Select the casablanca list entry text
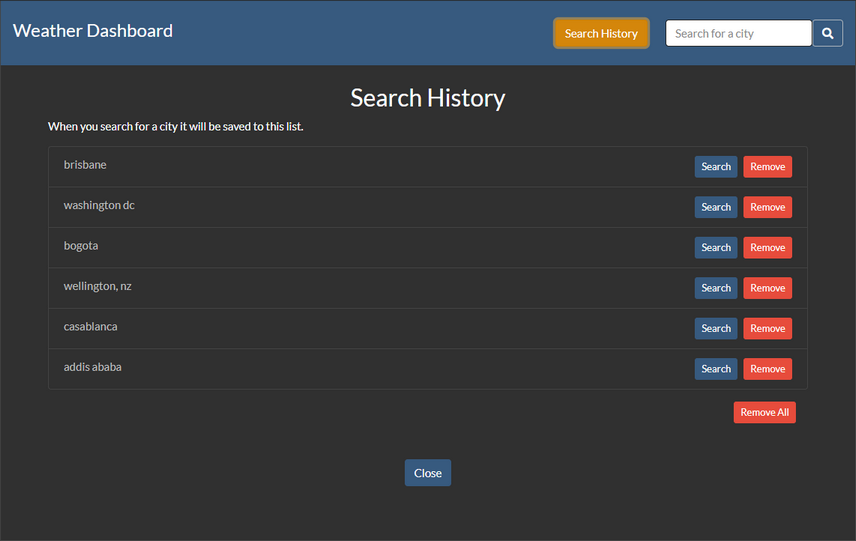Viewport: 856px width, 541px height. [x=90, y=326]
